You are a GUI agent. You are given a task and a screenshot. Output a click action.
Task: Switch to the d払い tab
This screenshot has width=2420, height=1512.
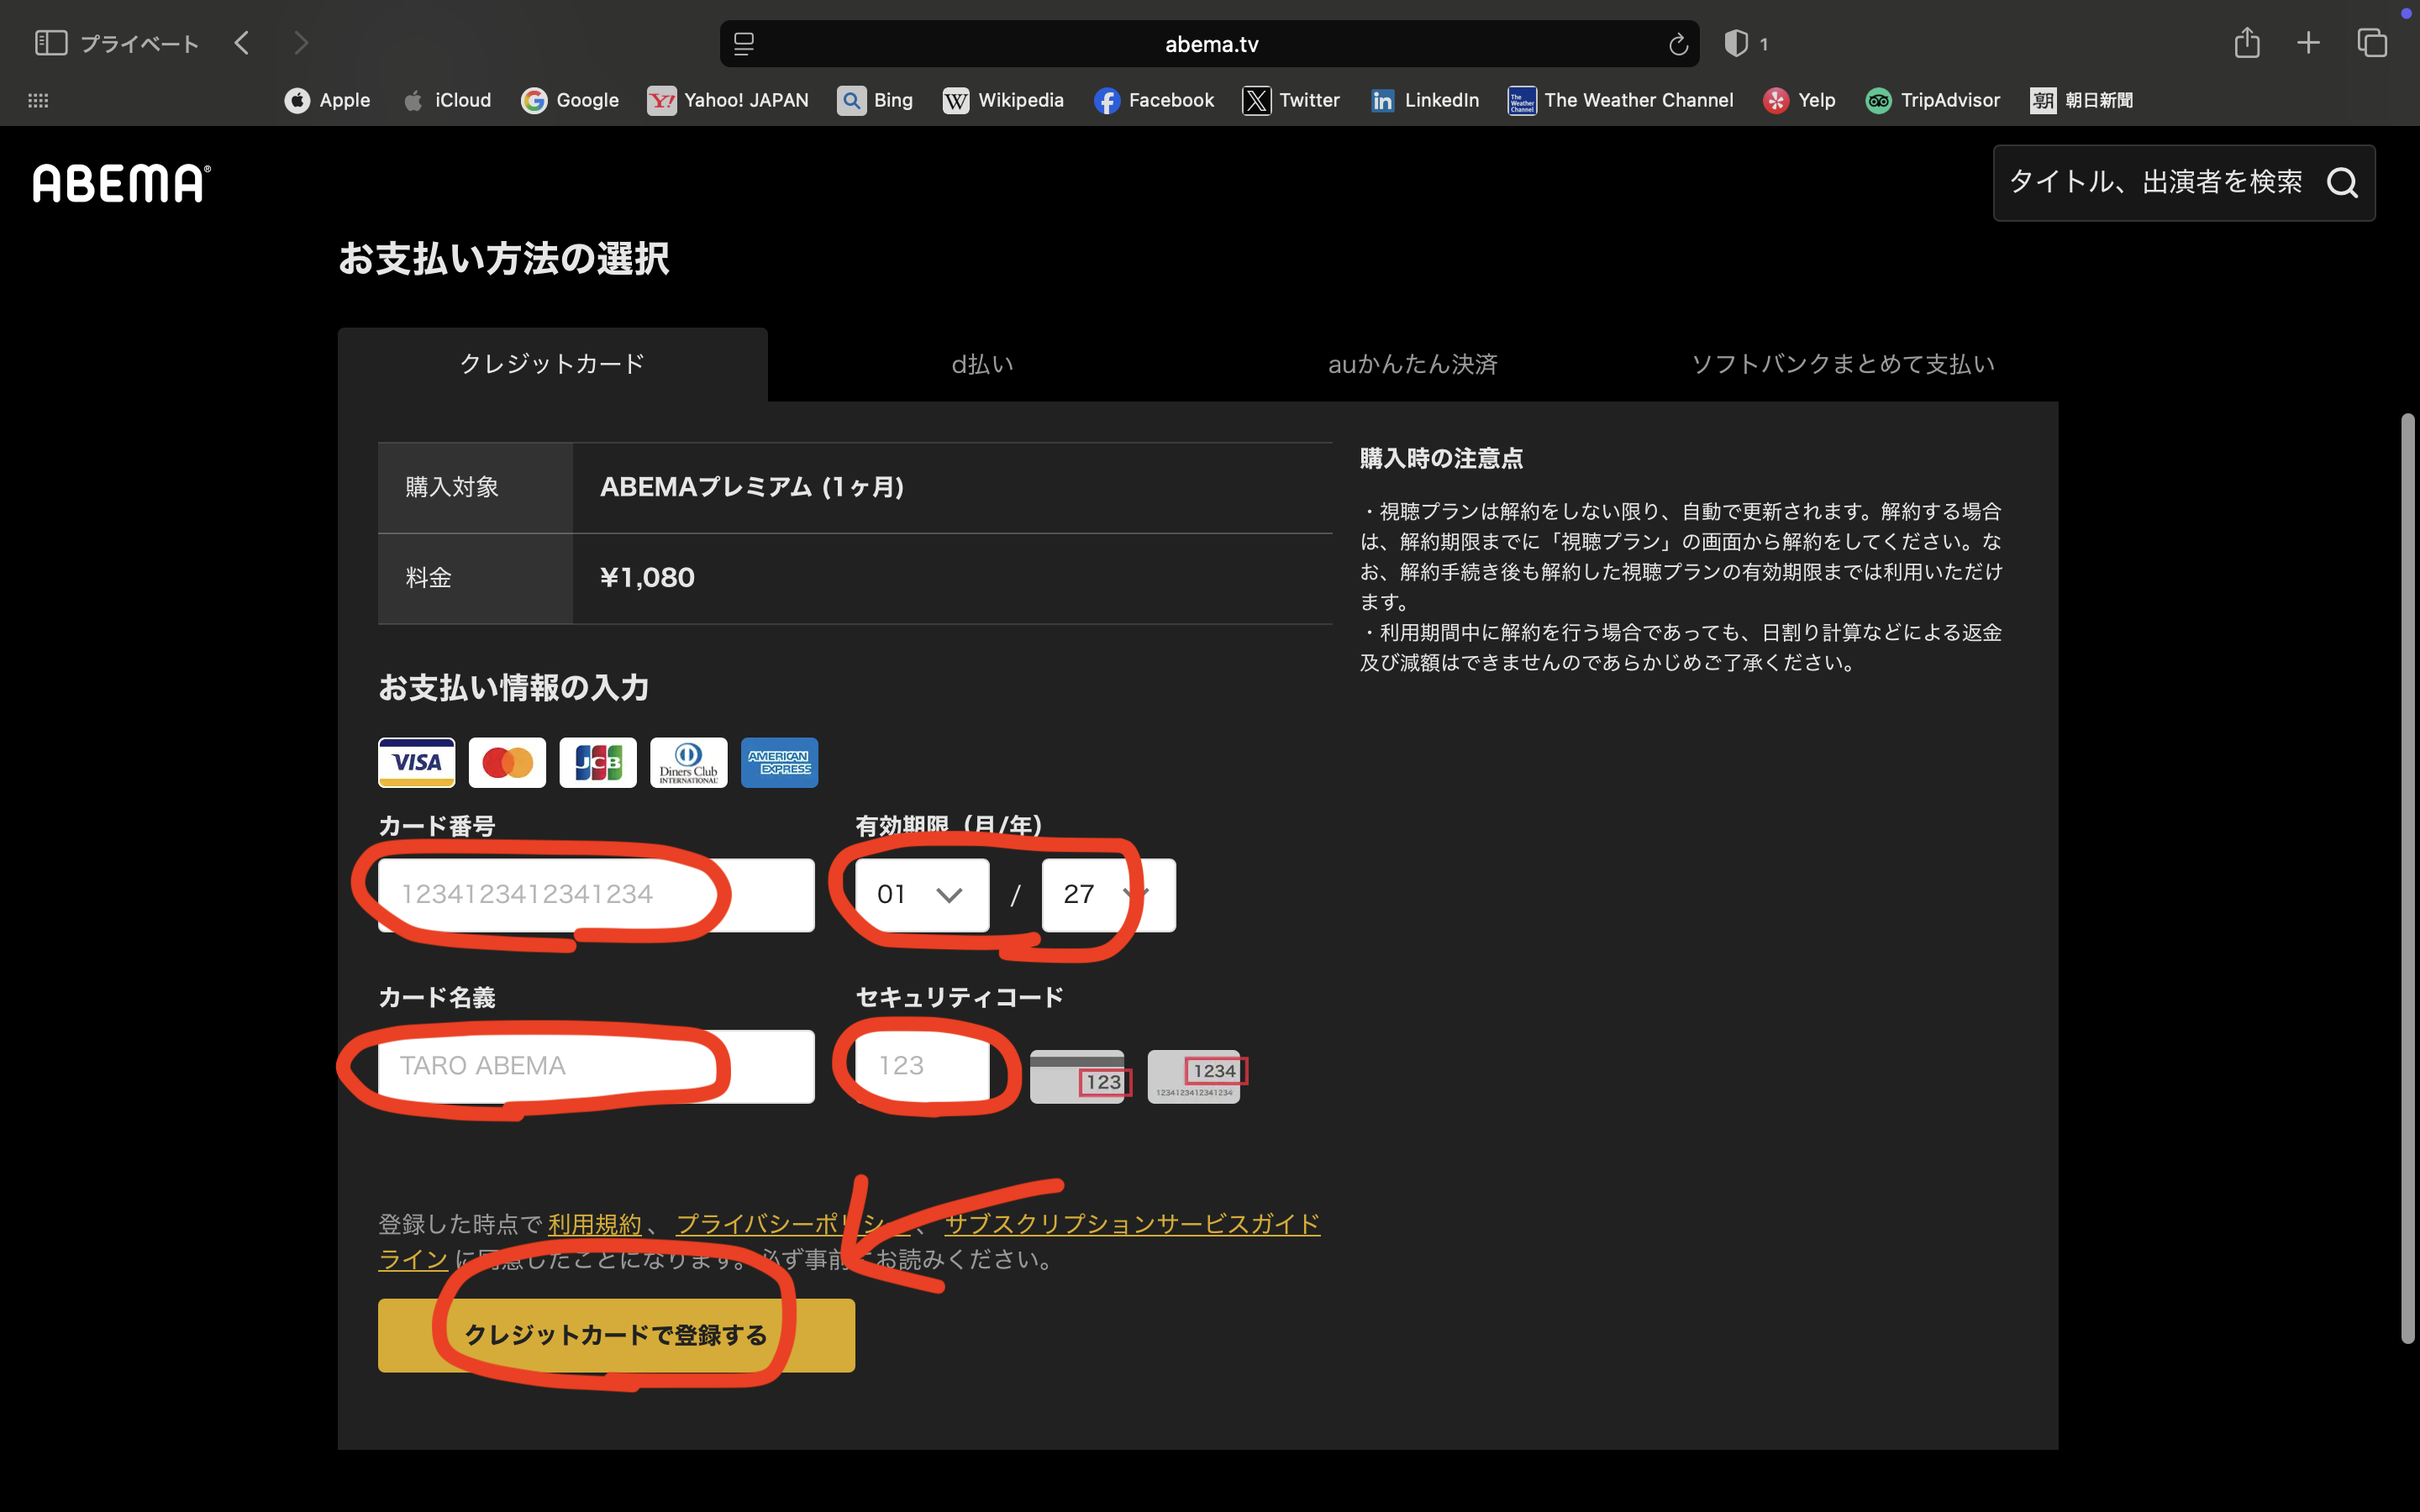(983, 364)
